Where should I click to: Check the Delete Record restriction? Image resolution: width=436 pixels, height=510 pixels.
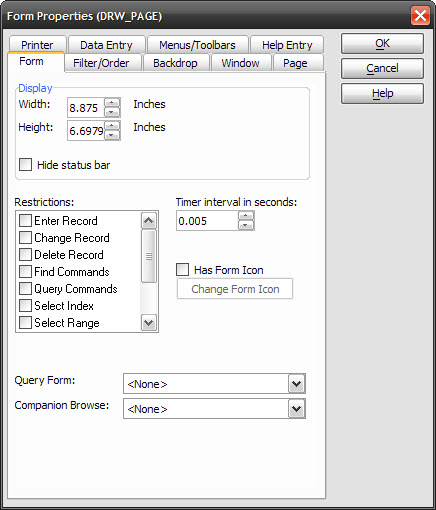25,255
